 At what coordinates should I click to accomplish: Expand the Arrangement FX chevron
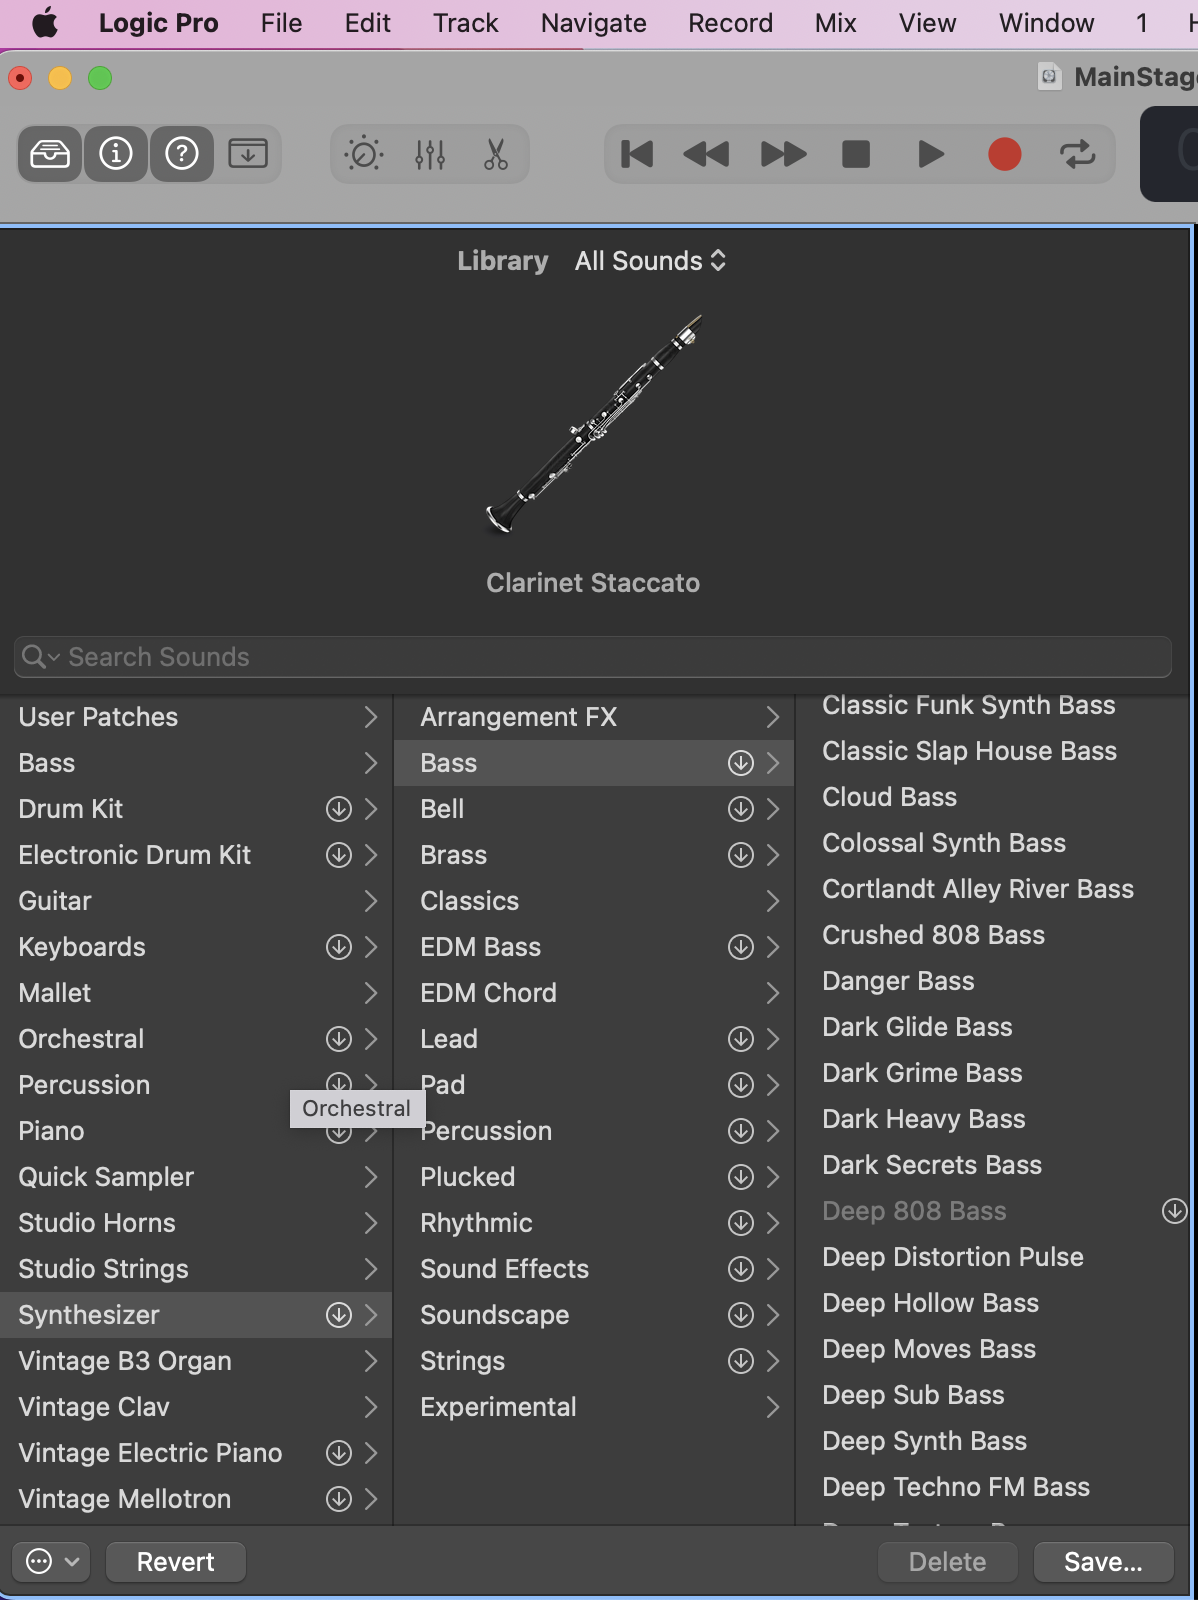point(773,717)
